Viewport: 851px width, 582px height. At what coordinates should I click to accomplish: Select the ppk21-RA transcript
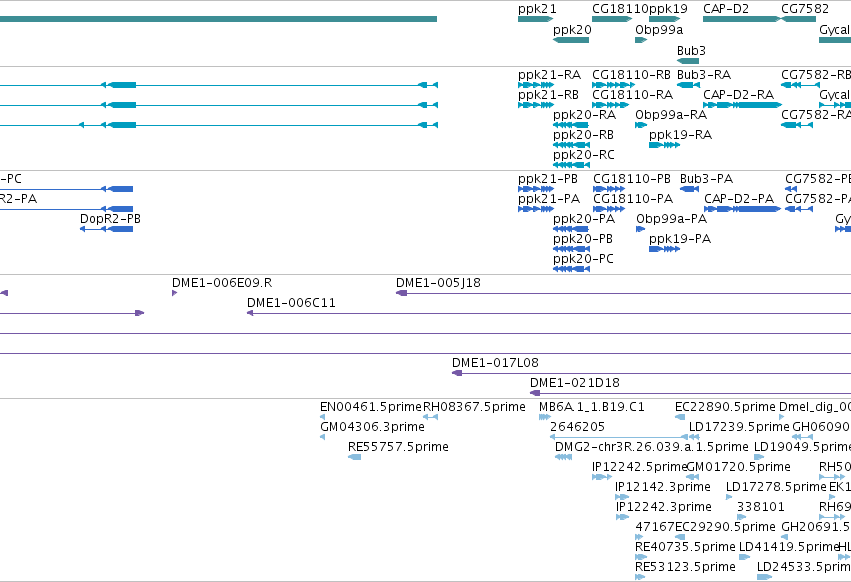coord(536,85)
